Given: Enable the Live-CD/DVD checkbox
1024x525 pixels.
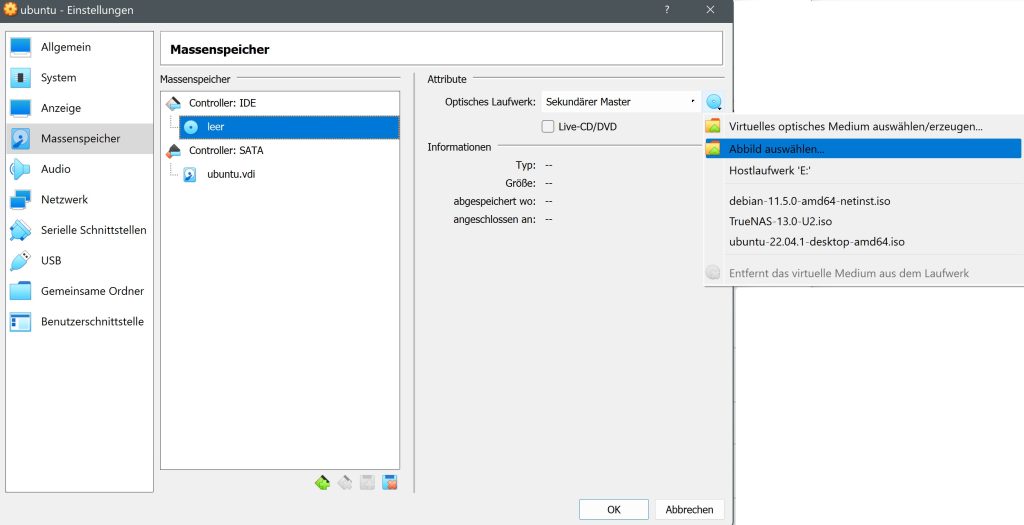Looking at the screenshot, I should click(548, 127).
